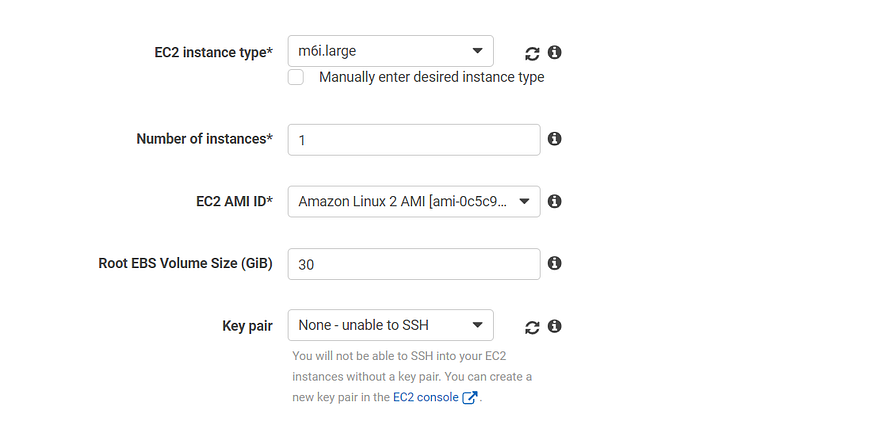Image resolution: width=875 pixels, height=430 pixels.
Task: Refresh the Key pair list
Action: [x=532, y=326]
